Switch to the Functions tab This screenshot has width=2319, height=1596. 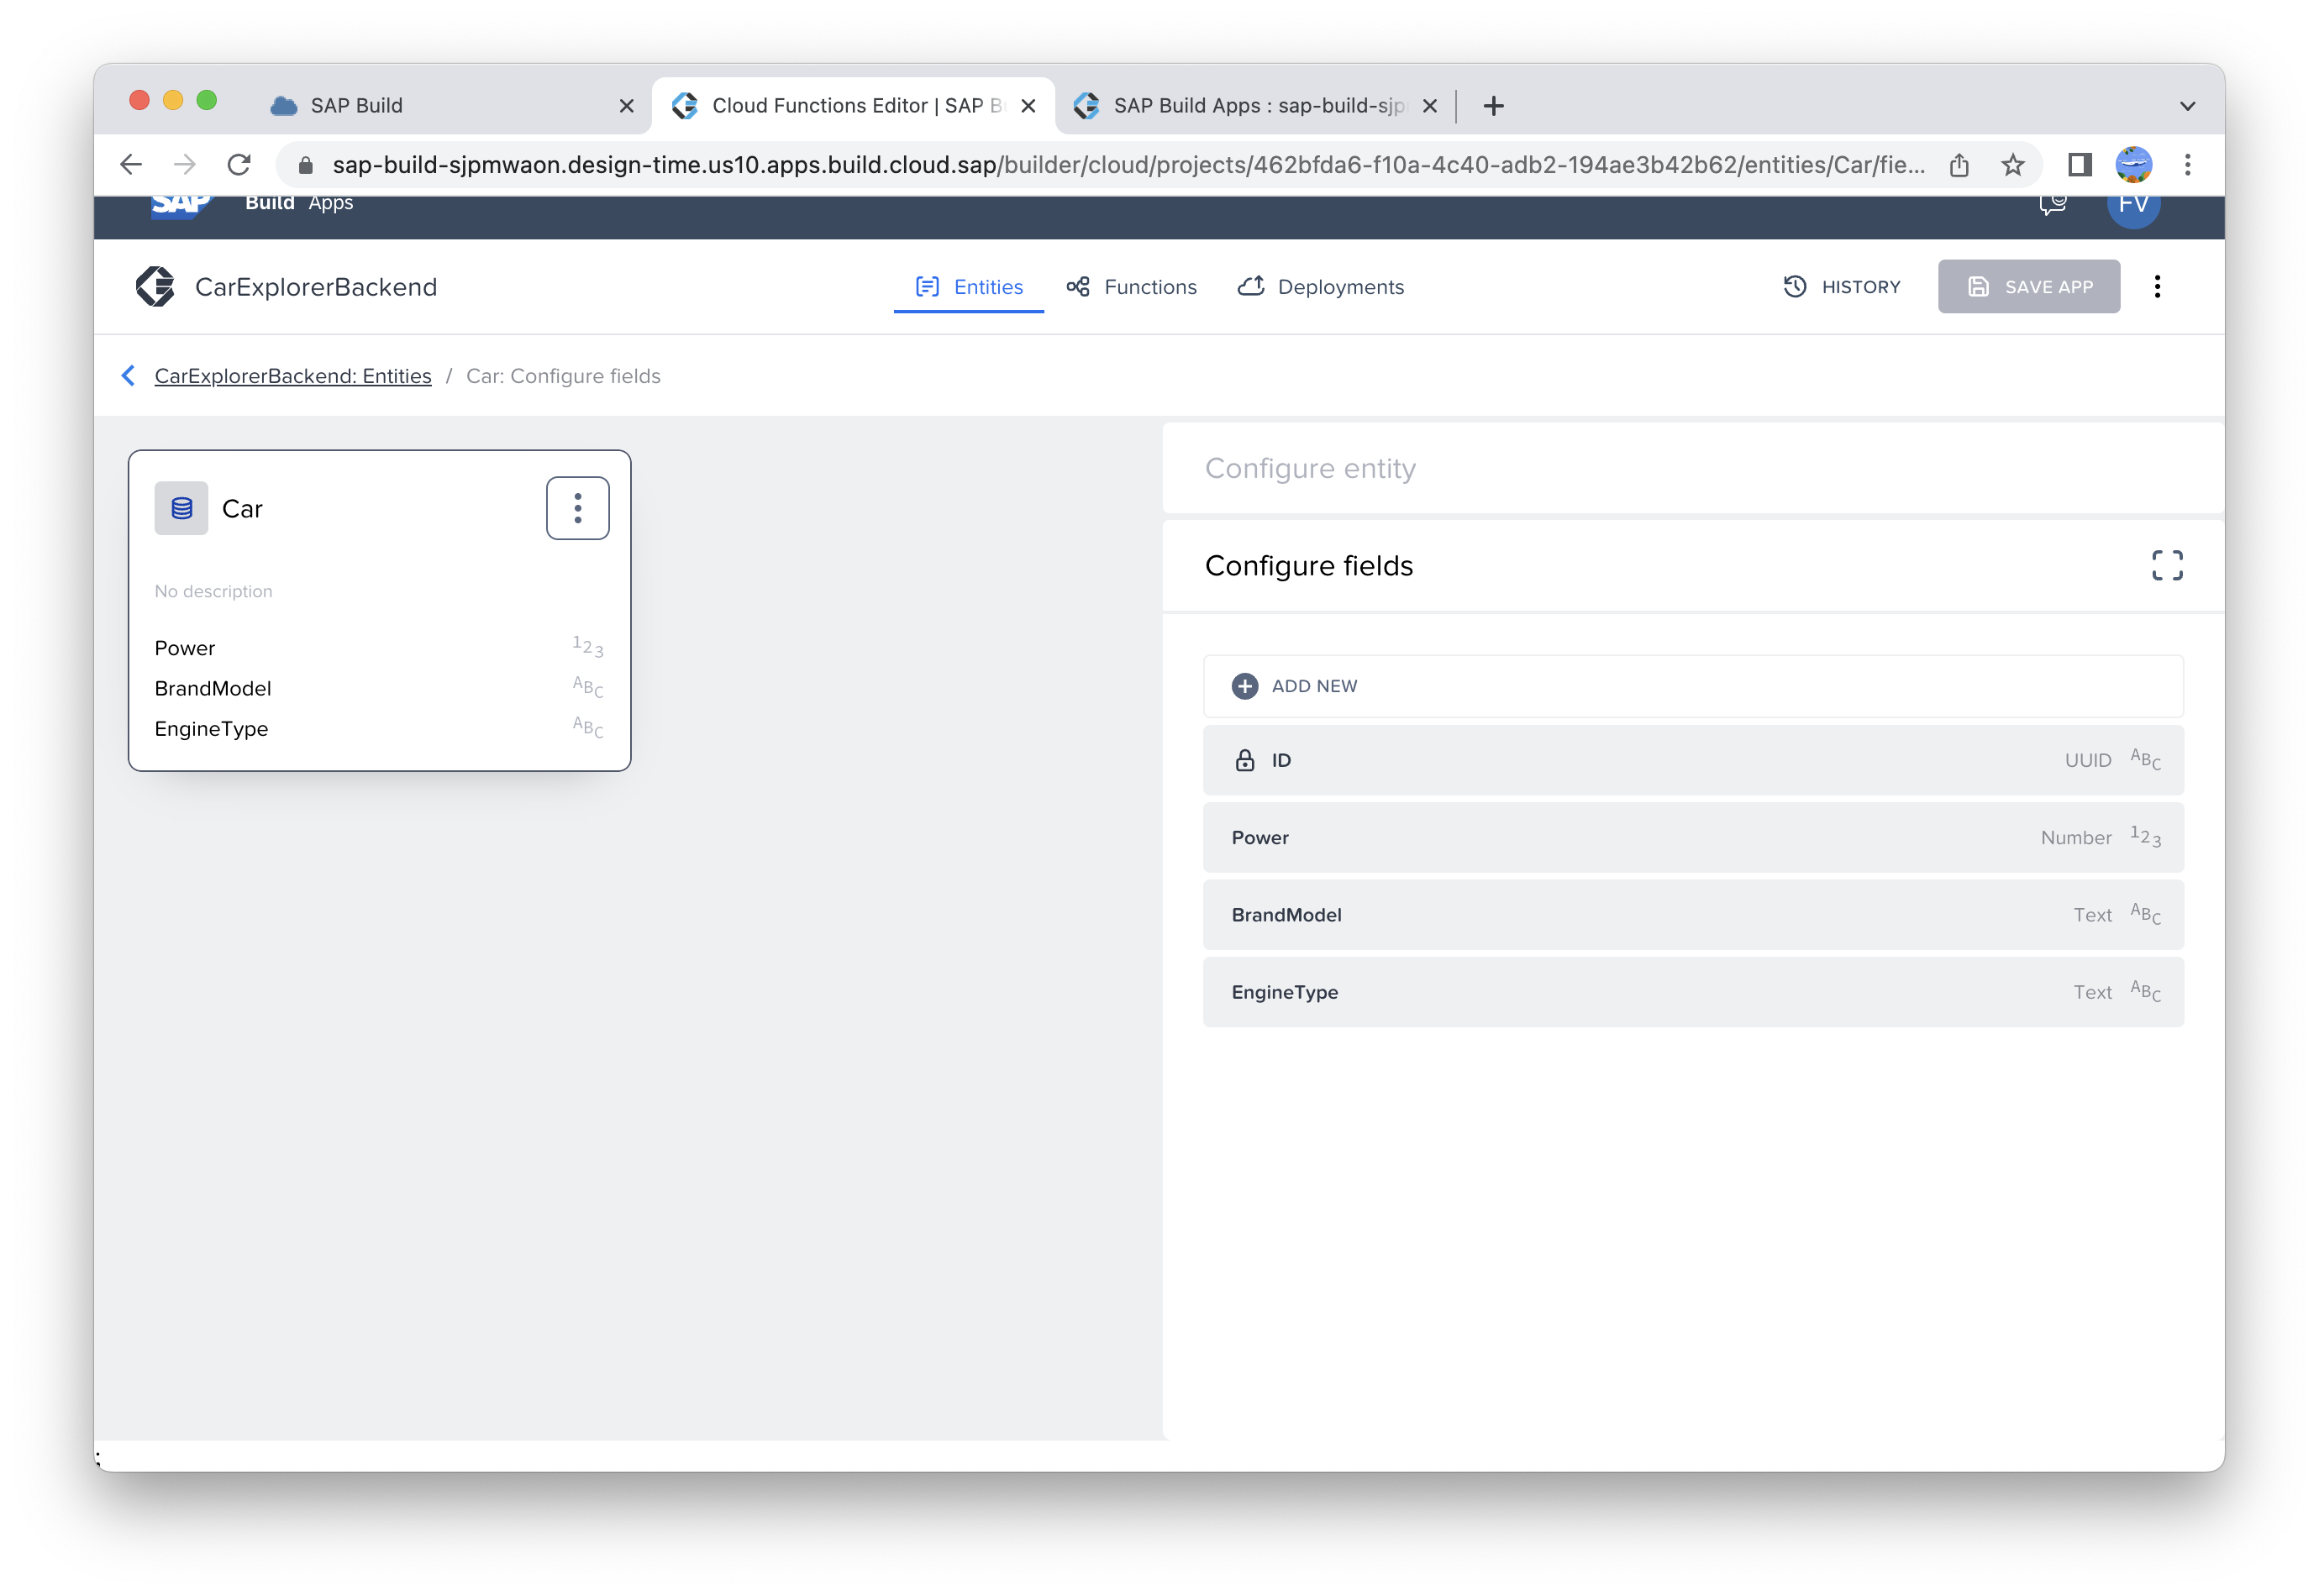pyautogui.click(x=1131, y=287)
